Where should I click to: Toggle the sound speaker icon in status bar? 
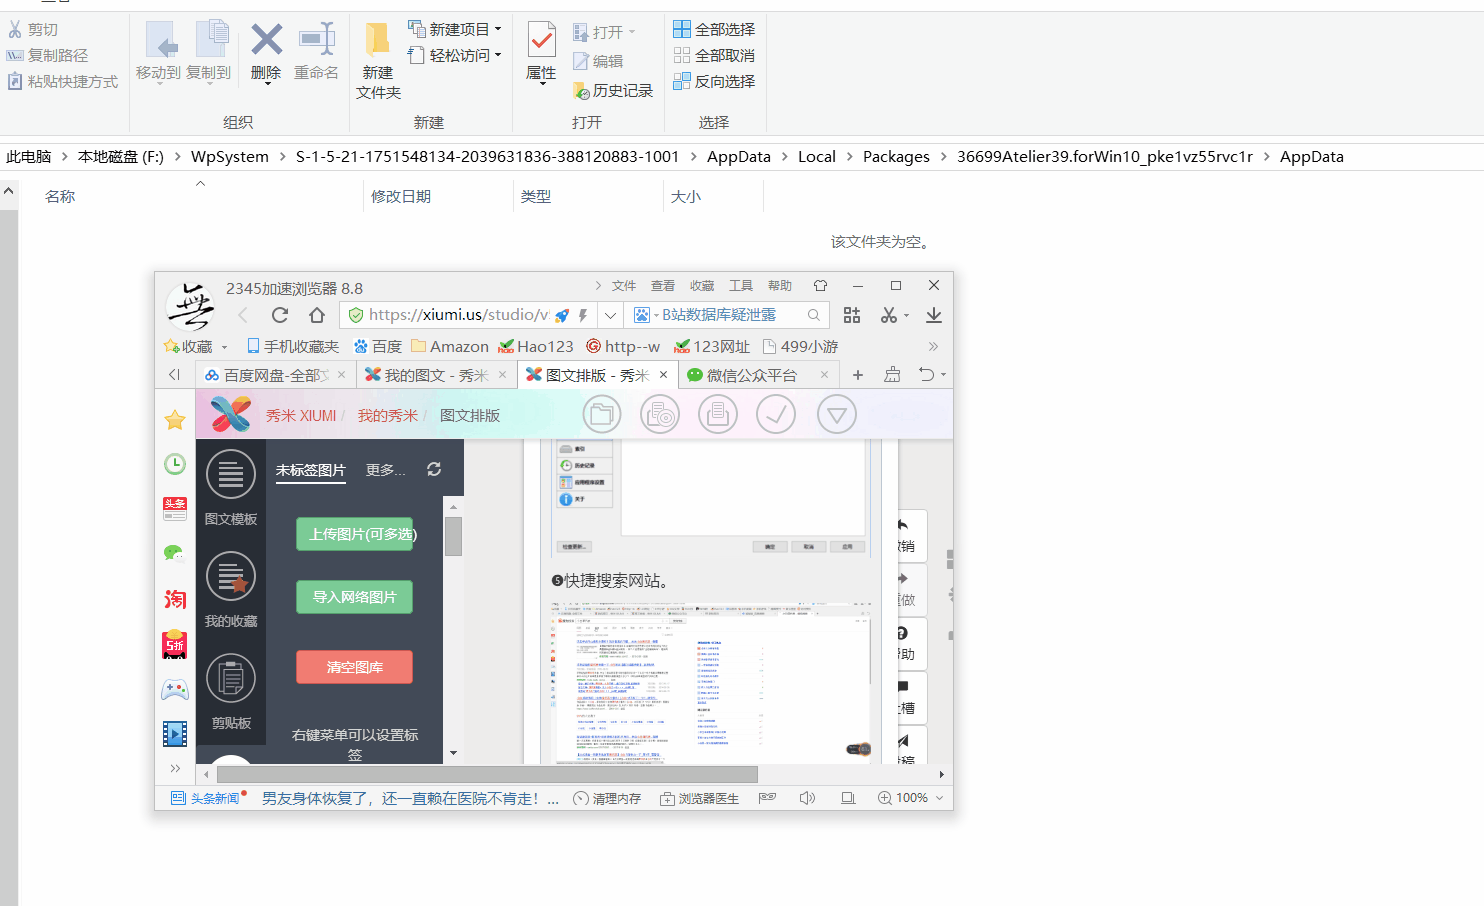(x=808, y=798)
